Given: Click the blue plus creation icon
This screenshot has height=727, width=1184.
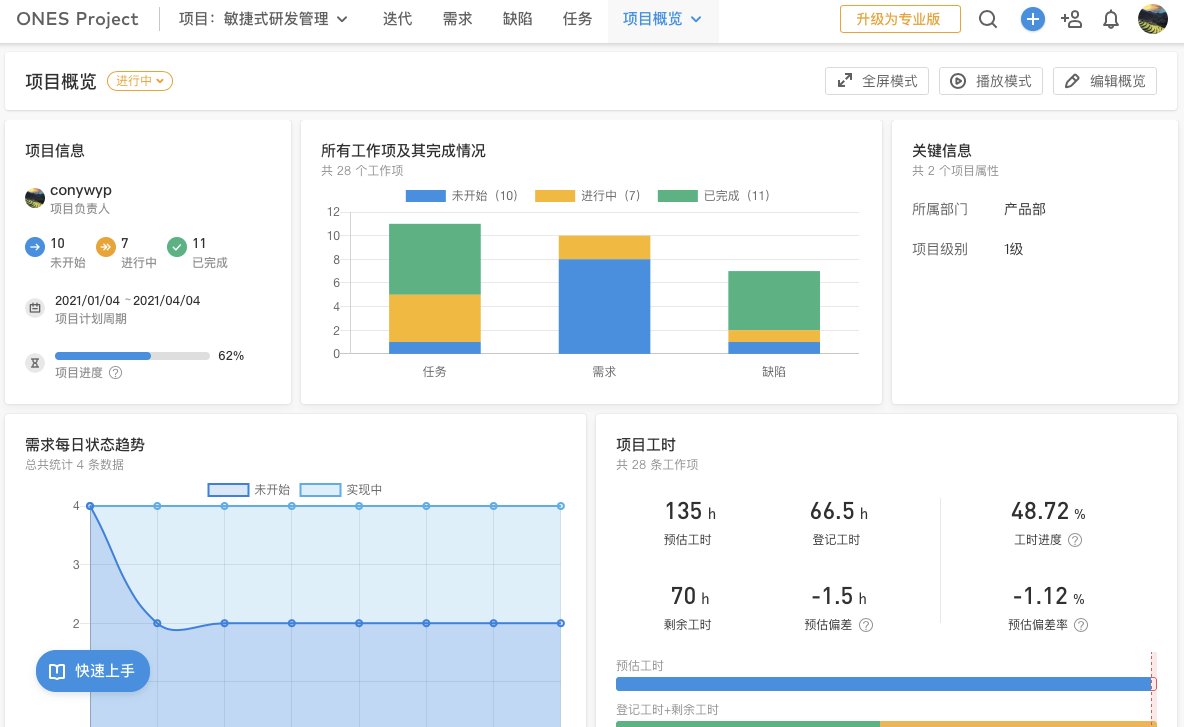Looking at the screenshot, I should (1033, 19).
